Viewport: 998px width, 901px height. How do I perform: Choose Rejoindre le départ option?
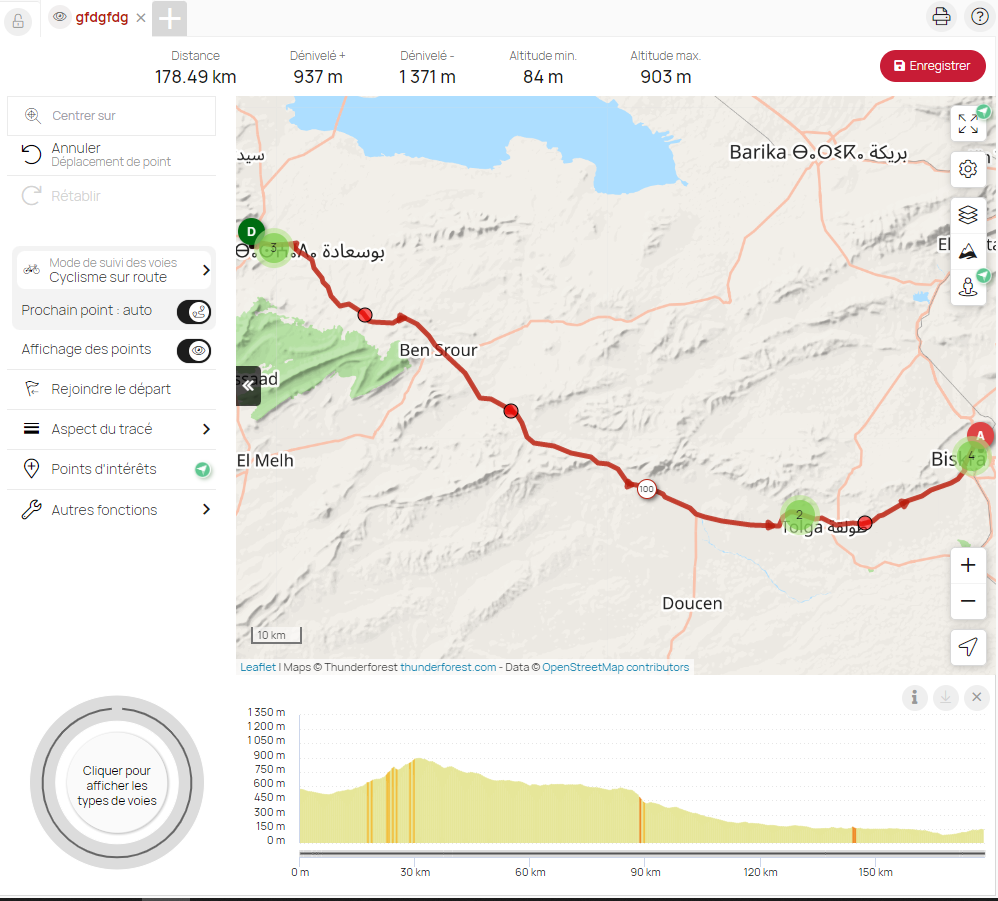110,389
